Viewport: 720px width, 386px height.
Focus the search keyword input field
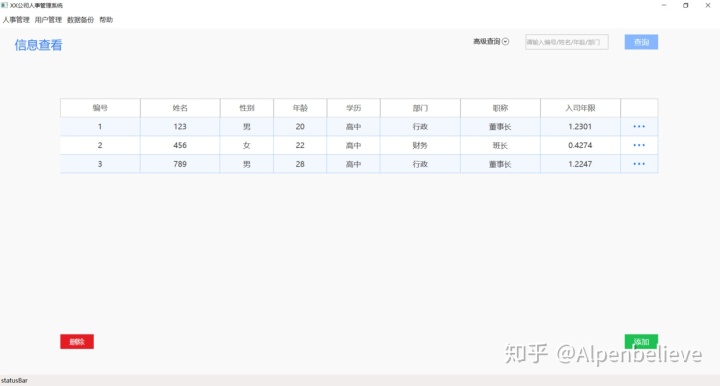click(567, 42)
